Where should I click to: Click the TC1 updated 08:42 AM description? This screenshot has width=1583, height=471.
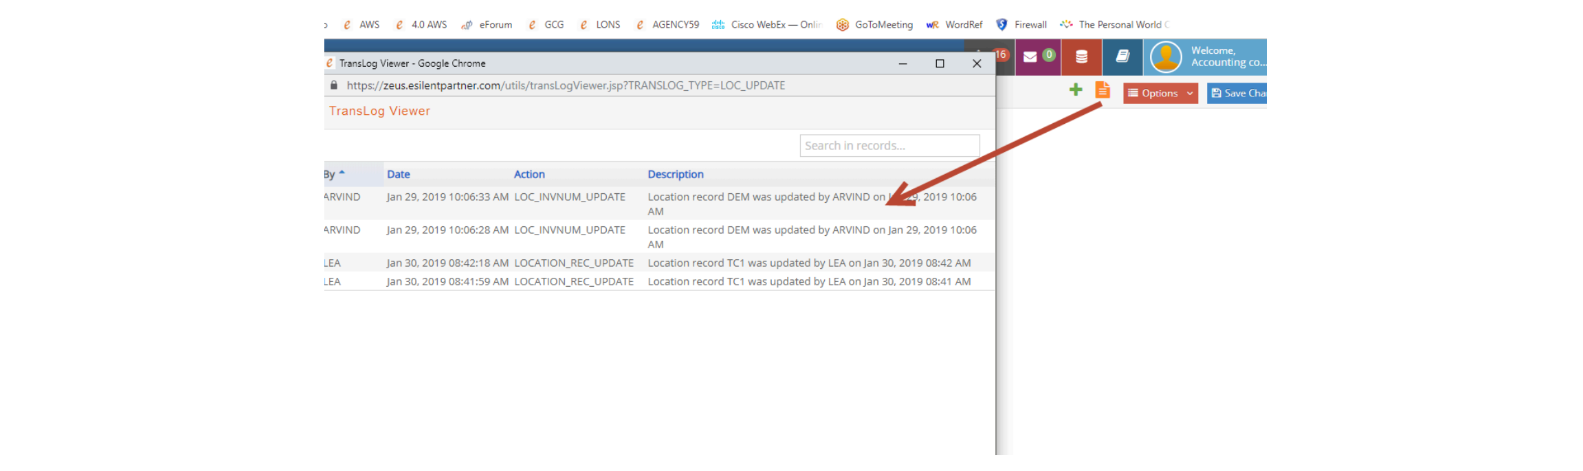[809, 263]
